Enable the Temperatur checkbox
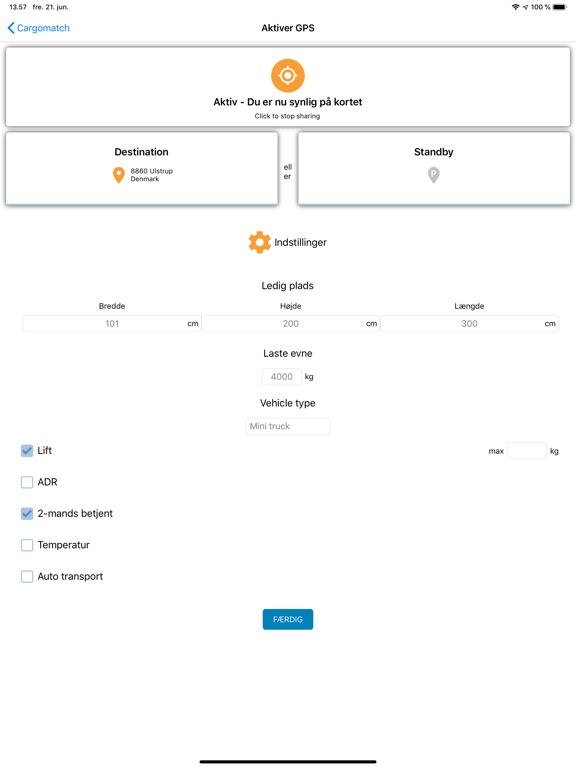 pos(27,545)
